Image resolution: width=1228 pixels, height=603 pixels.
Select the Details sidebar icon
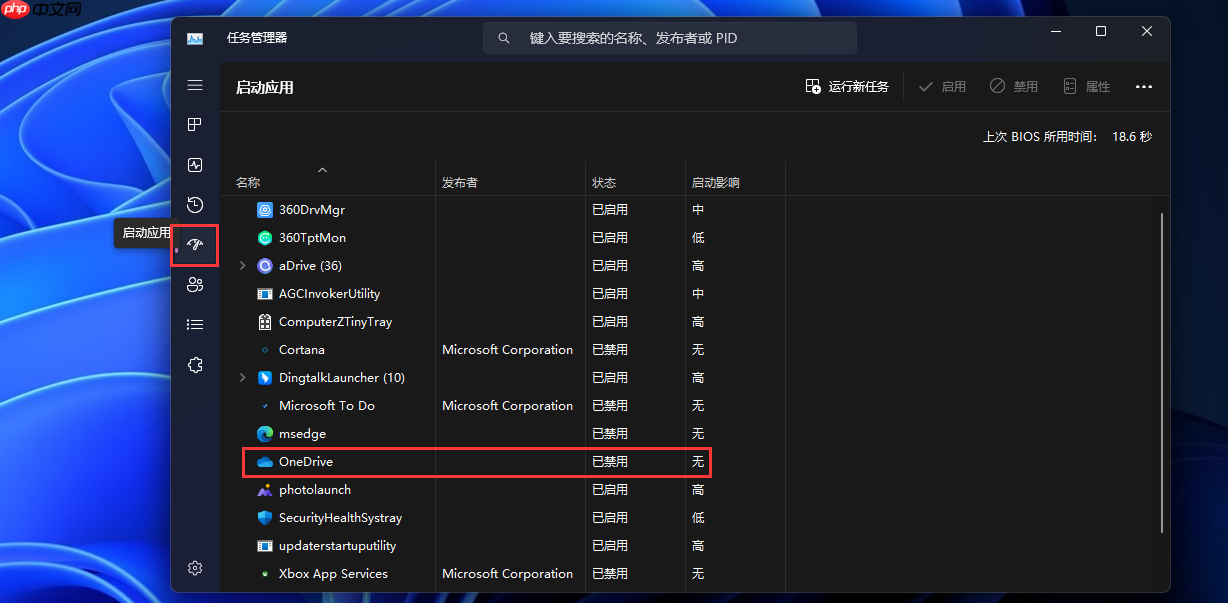point(195,324)
